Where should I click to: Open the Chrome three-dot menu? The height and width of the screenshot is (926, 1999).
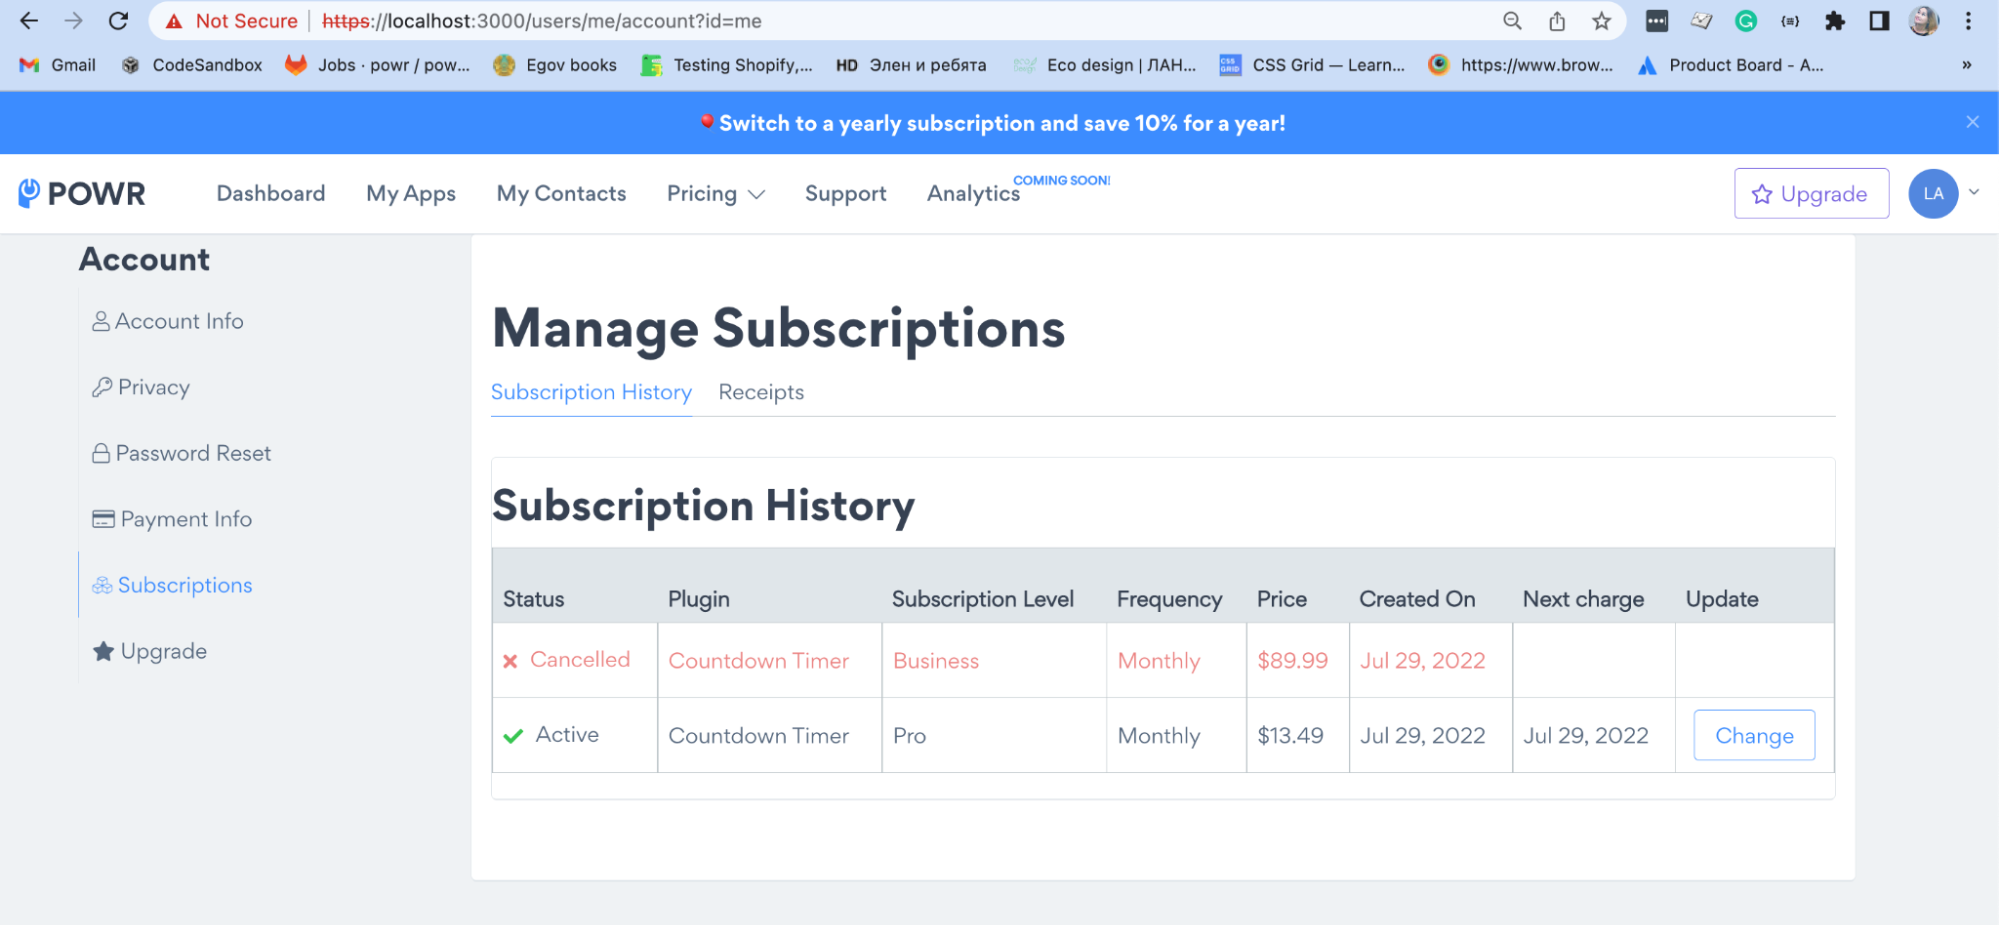pos(1968,21)
